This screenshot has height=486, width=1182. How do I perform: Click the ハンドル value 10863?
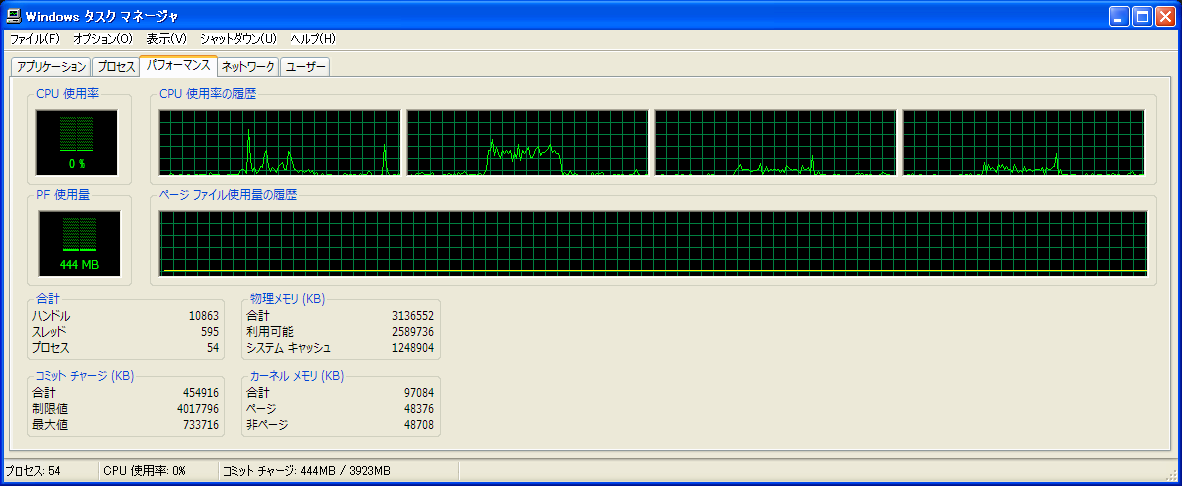click(x=204, y=316)
